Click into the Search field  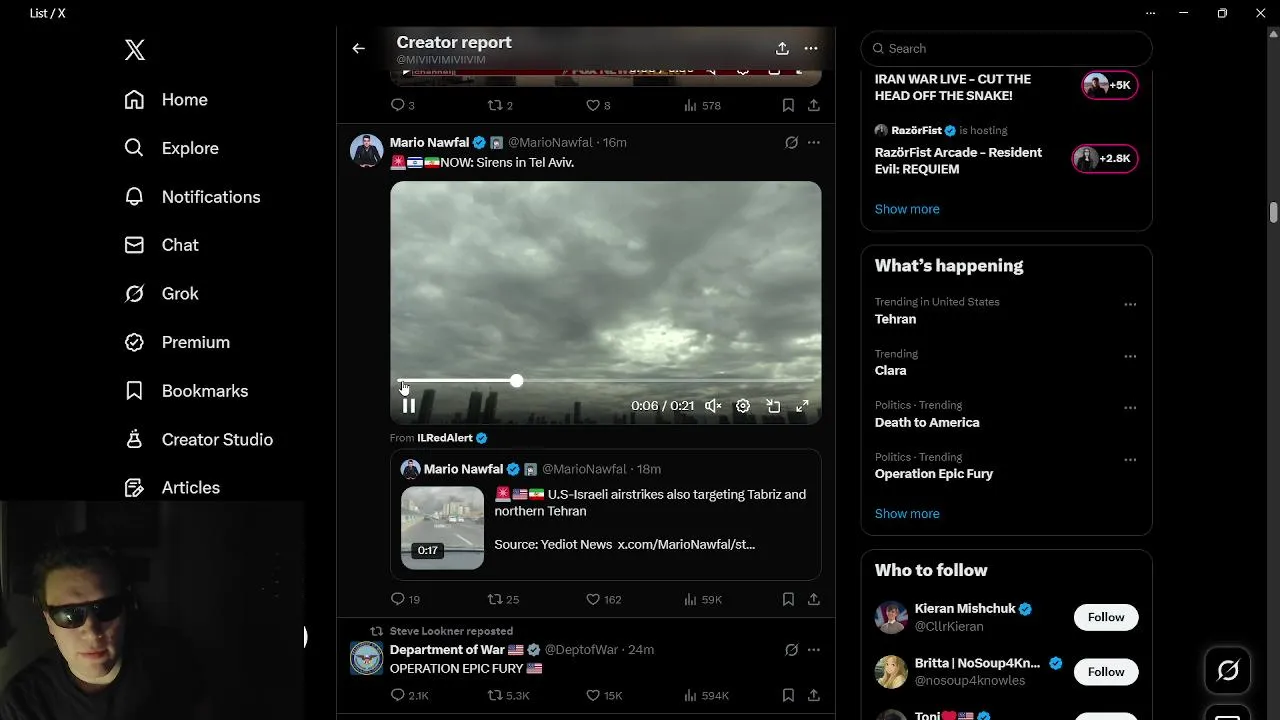(1006, 48)
